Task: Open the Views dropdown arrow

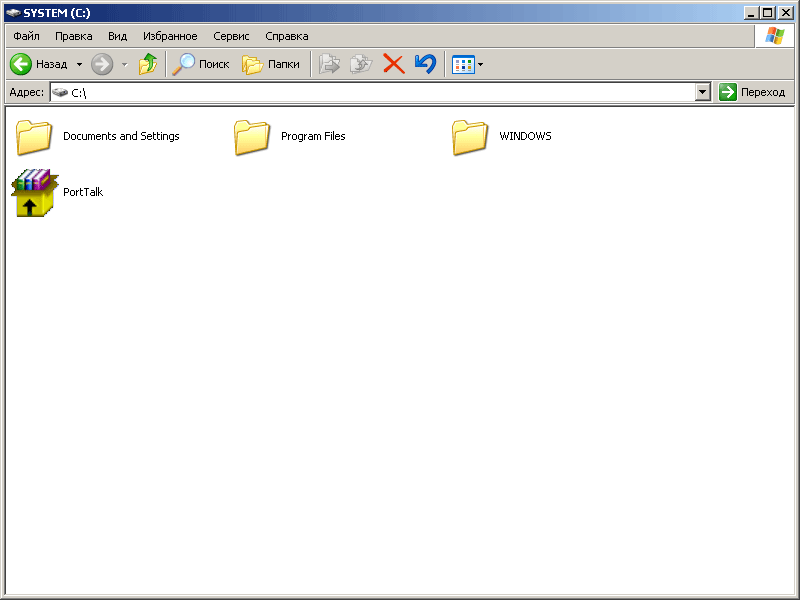Action: pos(480,65)
